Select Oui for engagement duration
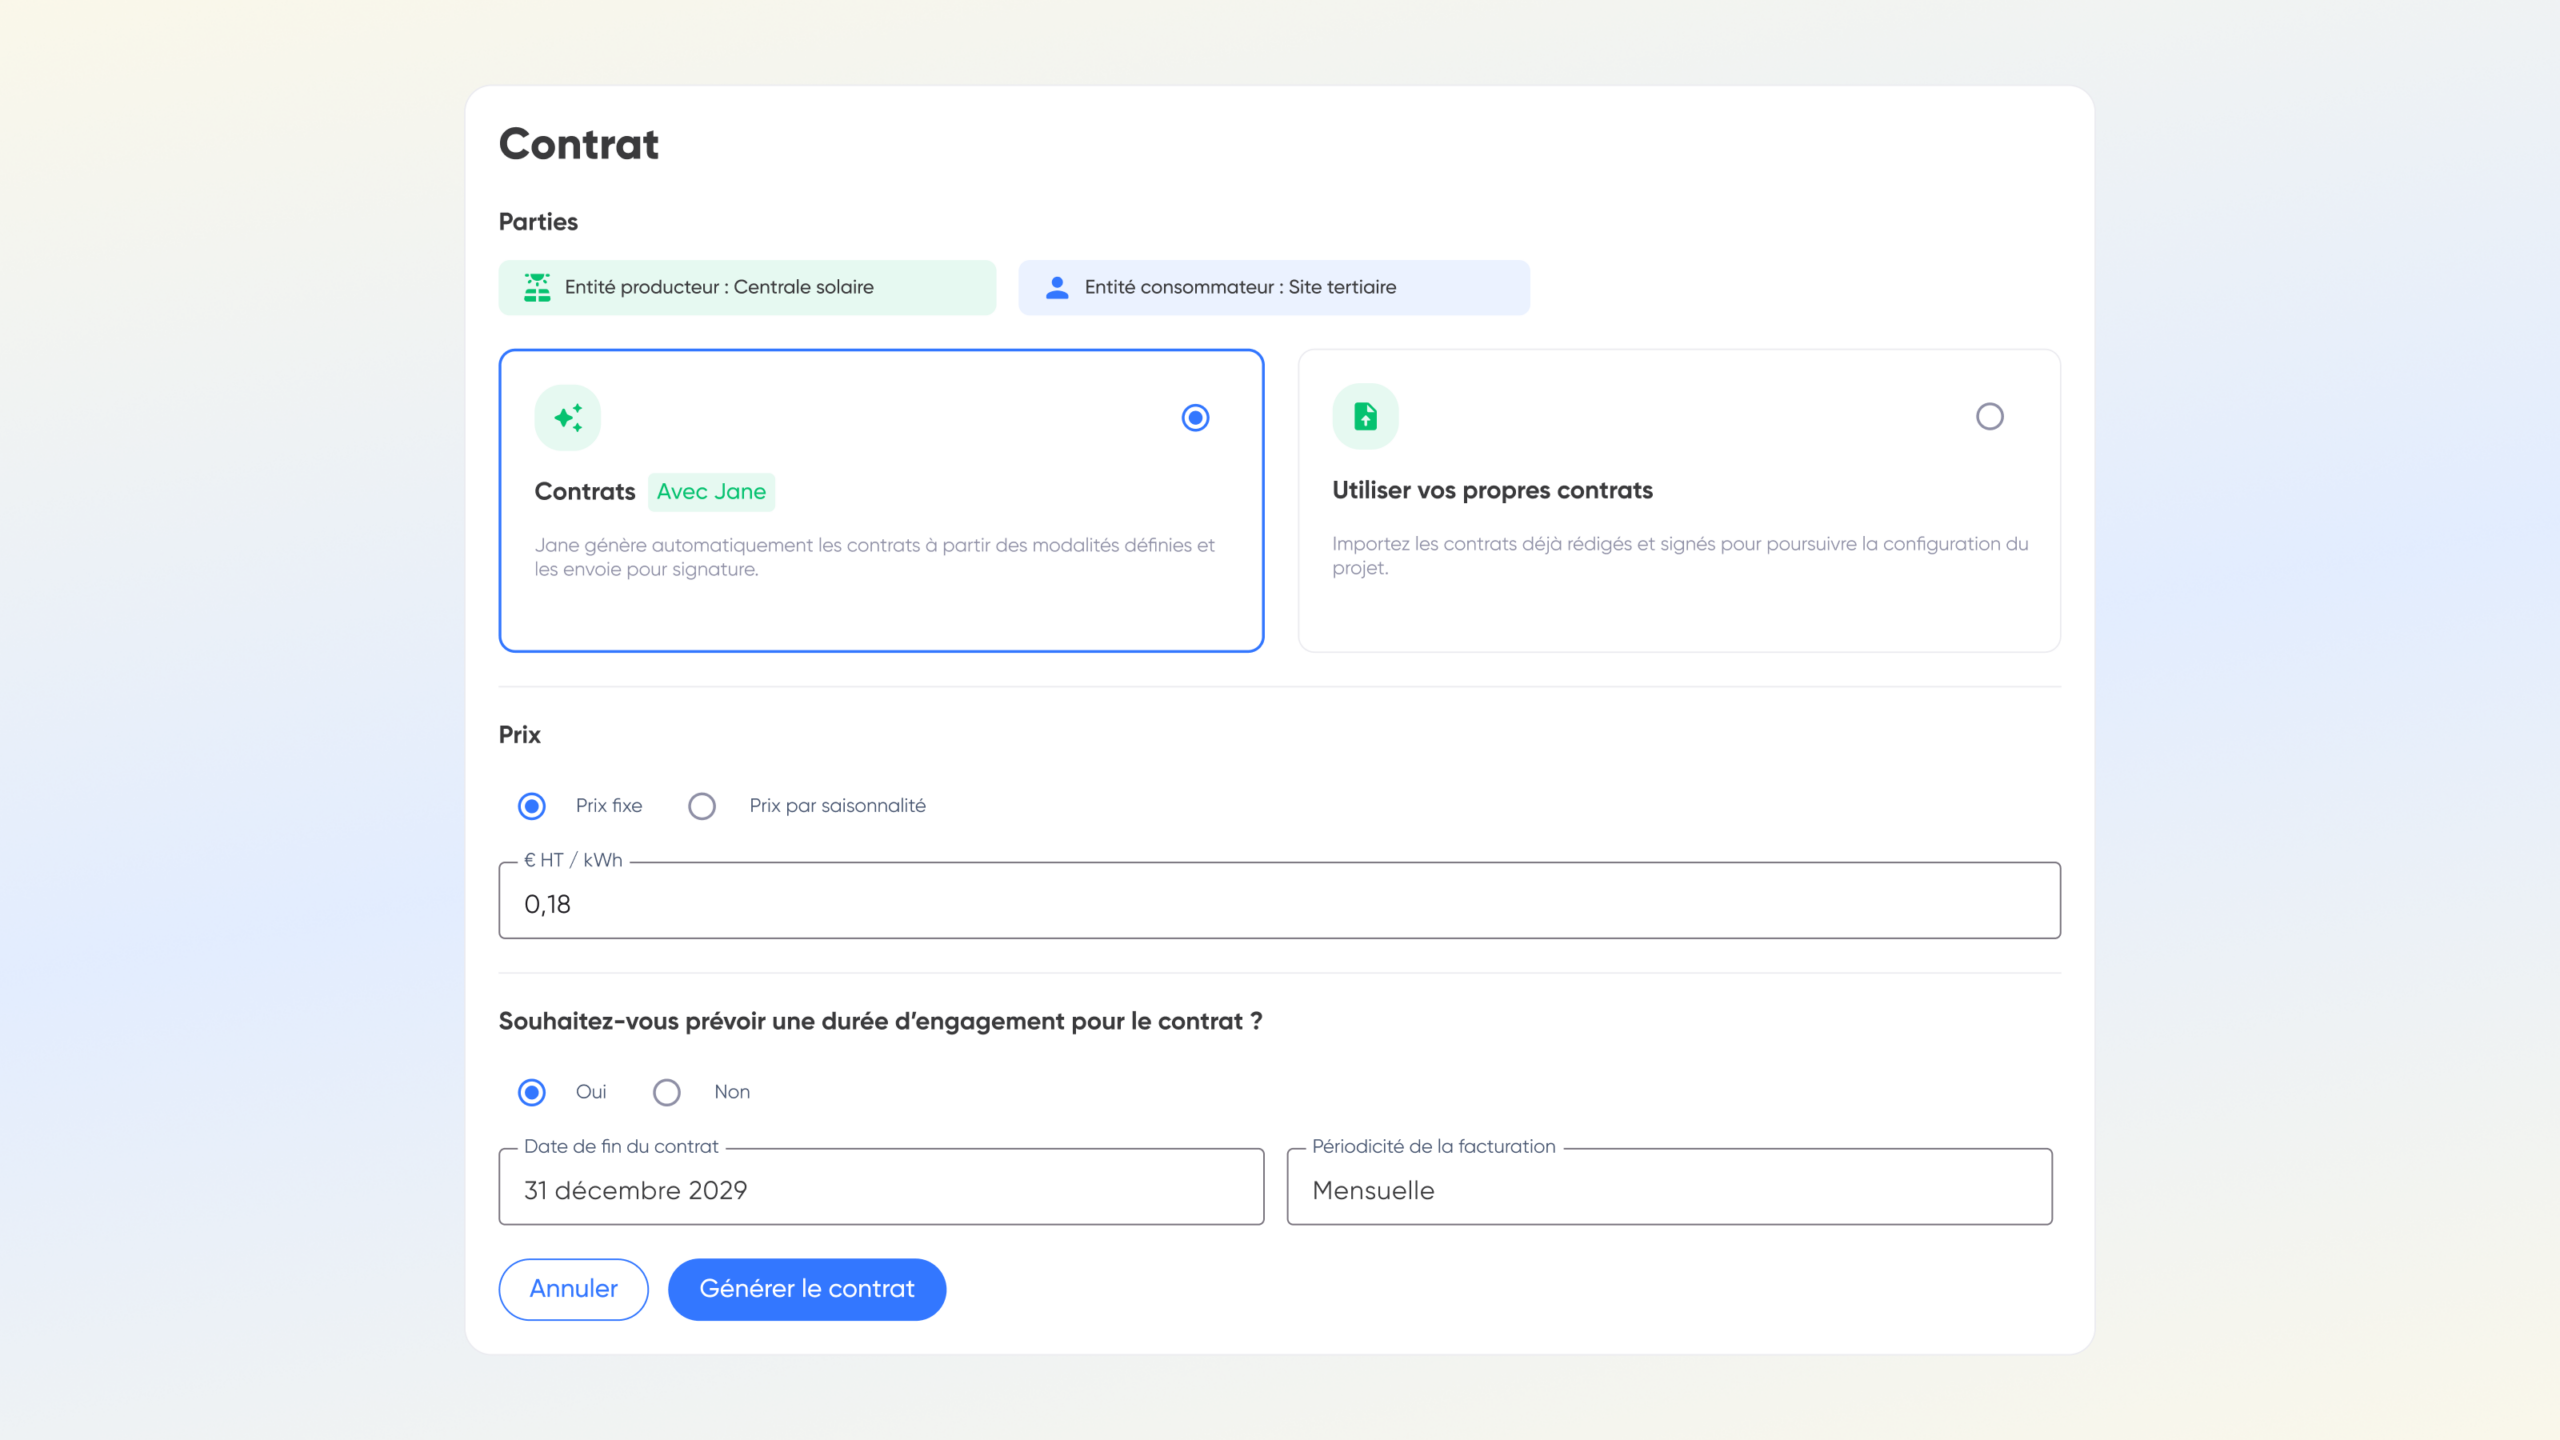 [532, 1092]
